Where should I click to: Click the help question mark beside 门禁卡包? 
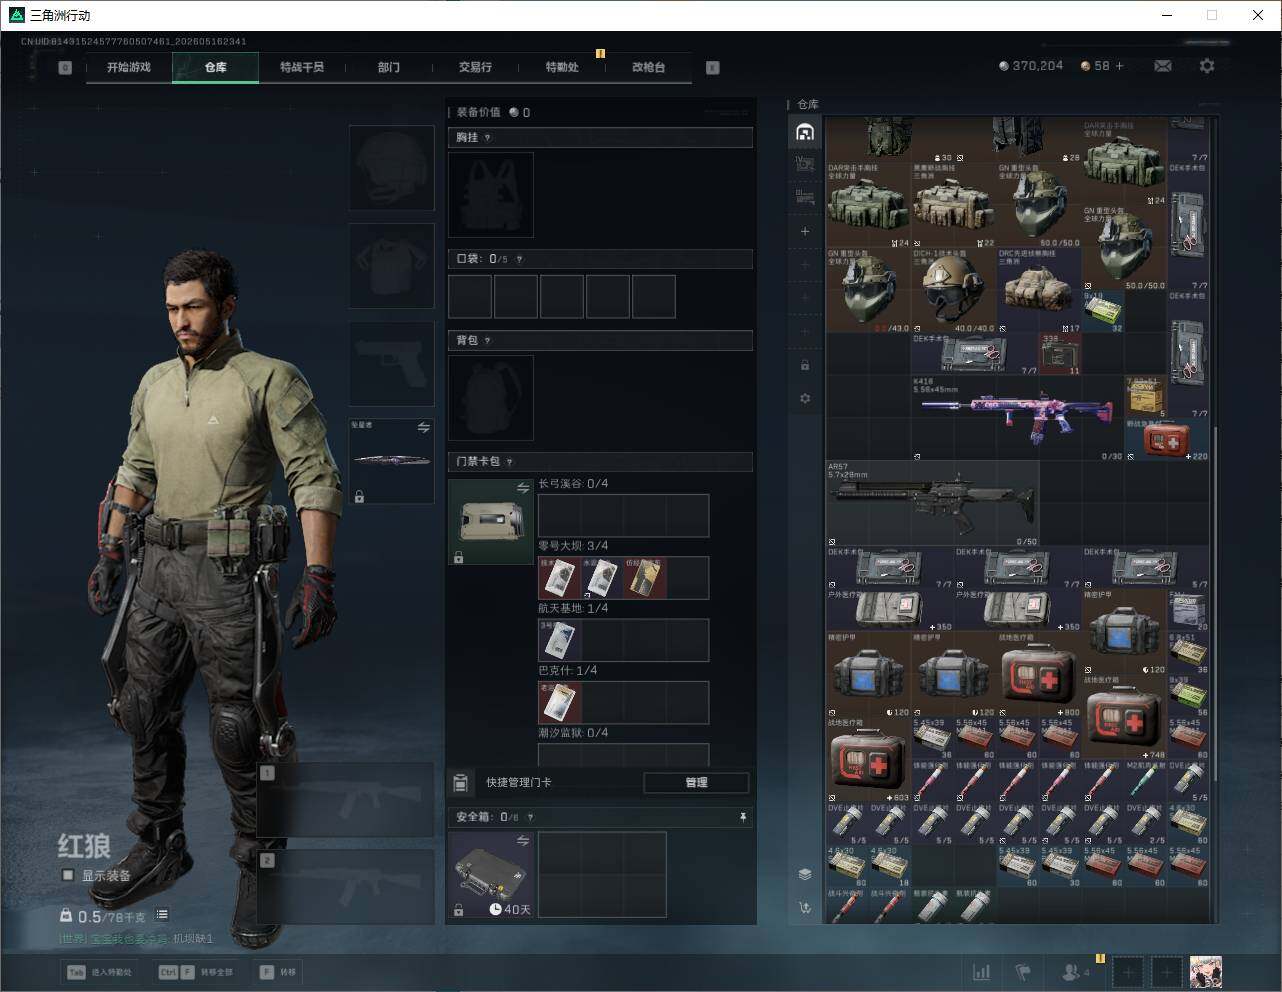(509, 462)
